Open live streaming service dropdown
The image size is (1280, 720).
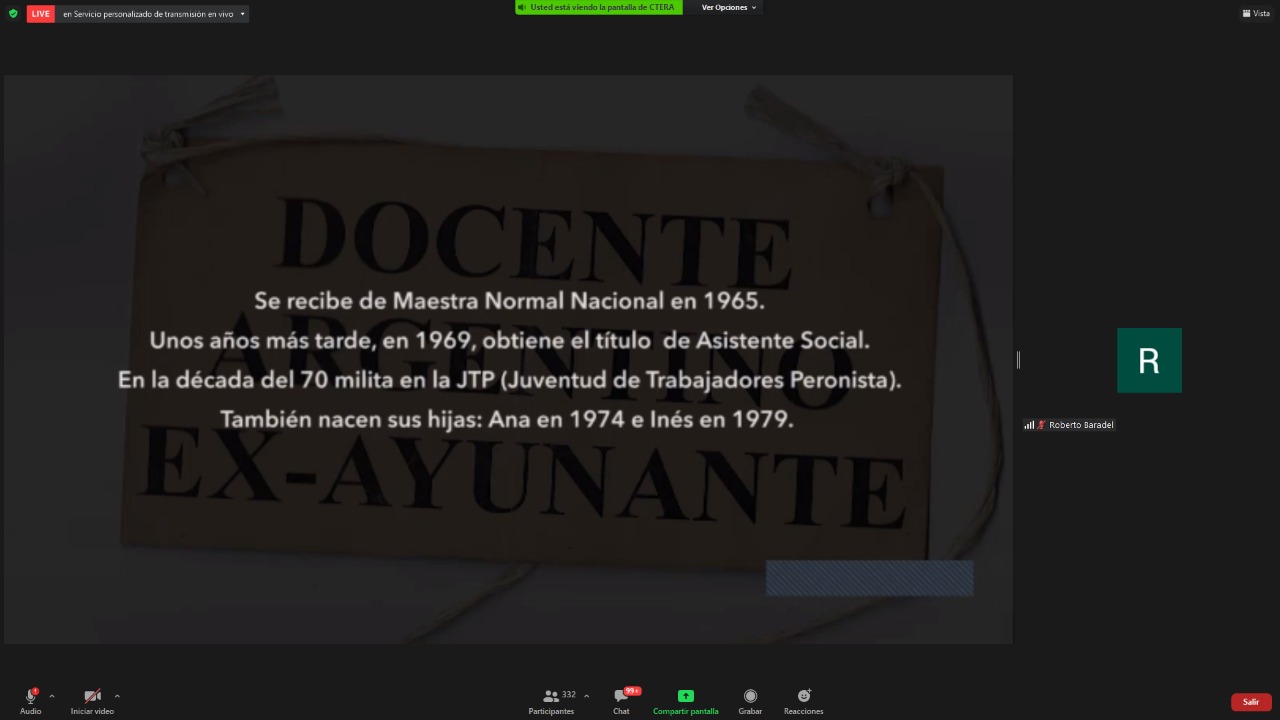(x=242, y=14)
